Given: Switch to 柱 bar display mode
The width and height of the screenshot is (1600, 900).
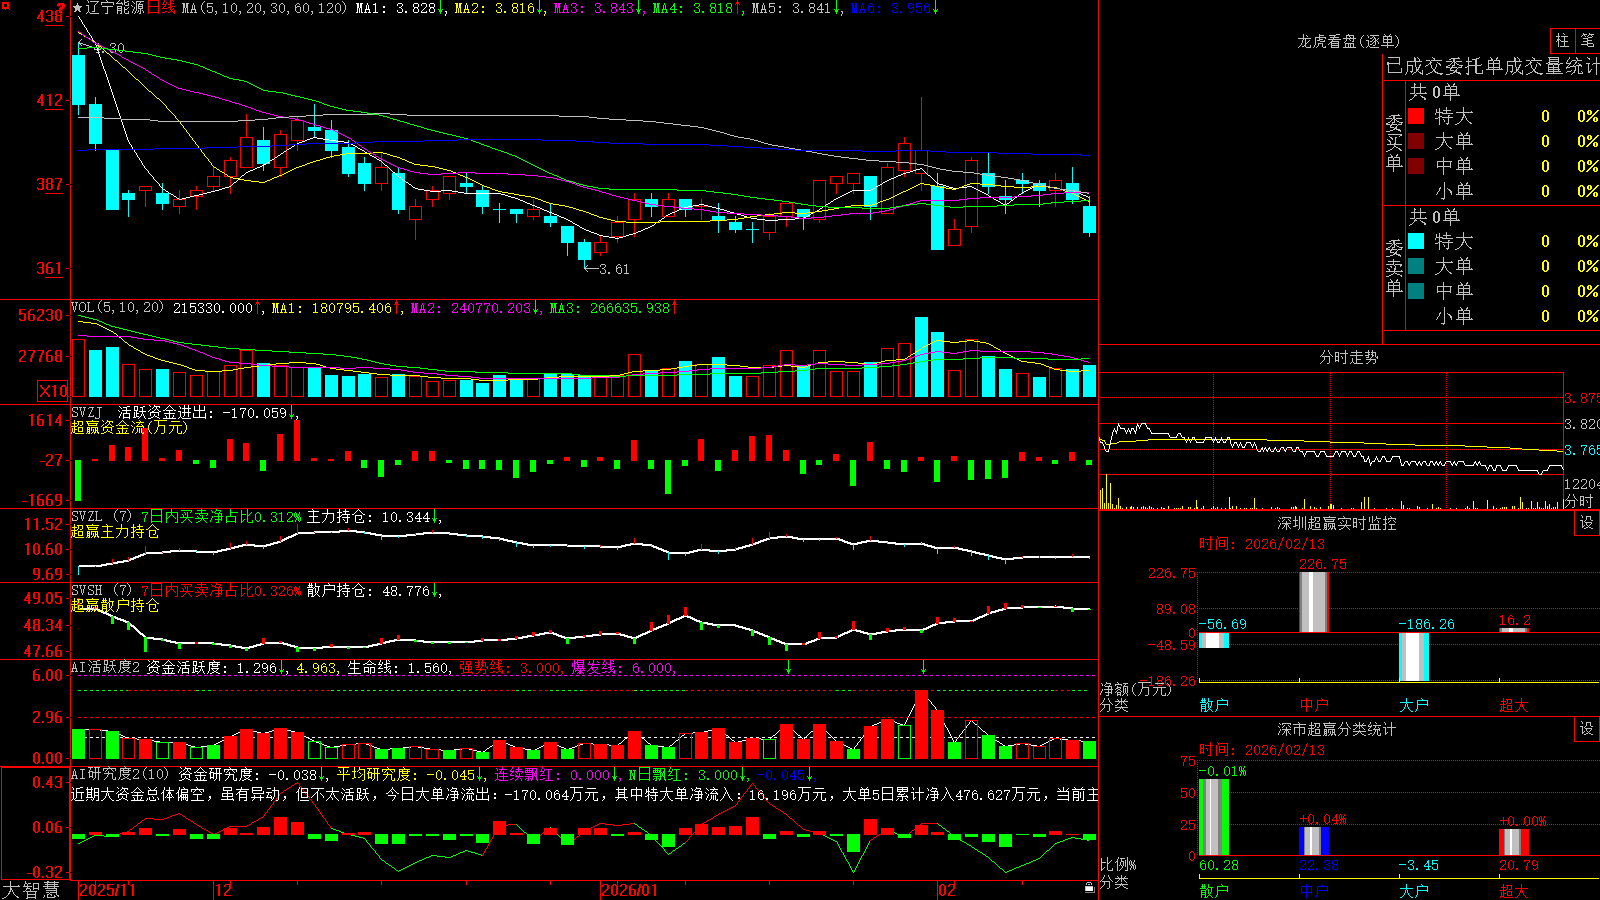Looking at the screenshot, I should click(1562, 41).
